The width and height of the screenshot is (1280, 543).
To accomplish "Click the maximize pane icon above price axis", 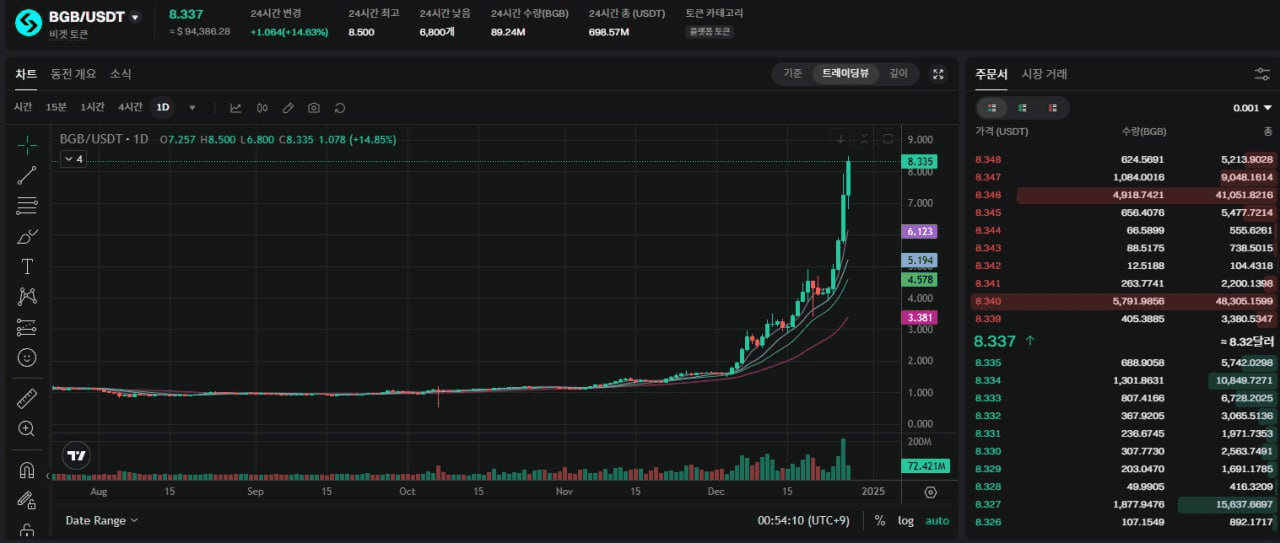I will point(887,139).
